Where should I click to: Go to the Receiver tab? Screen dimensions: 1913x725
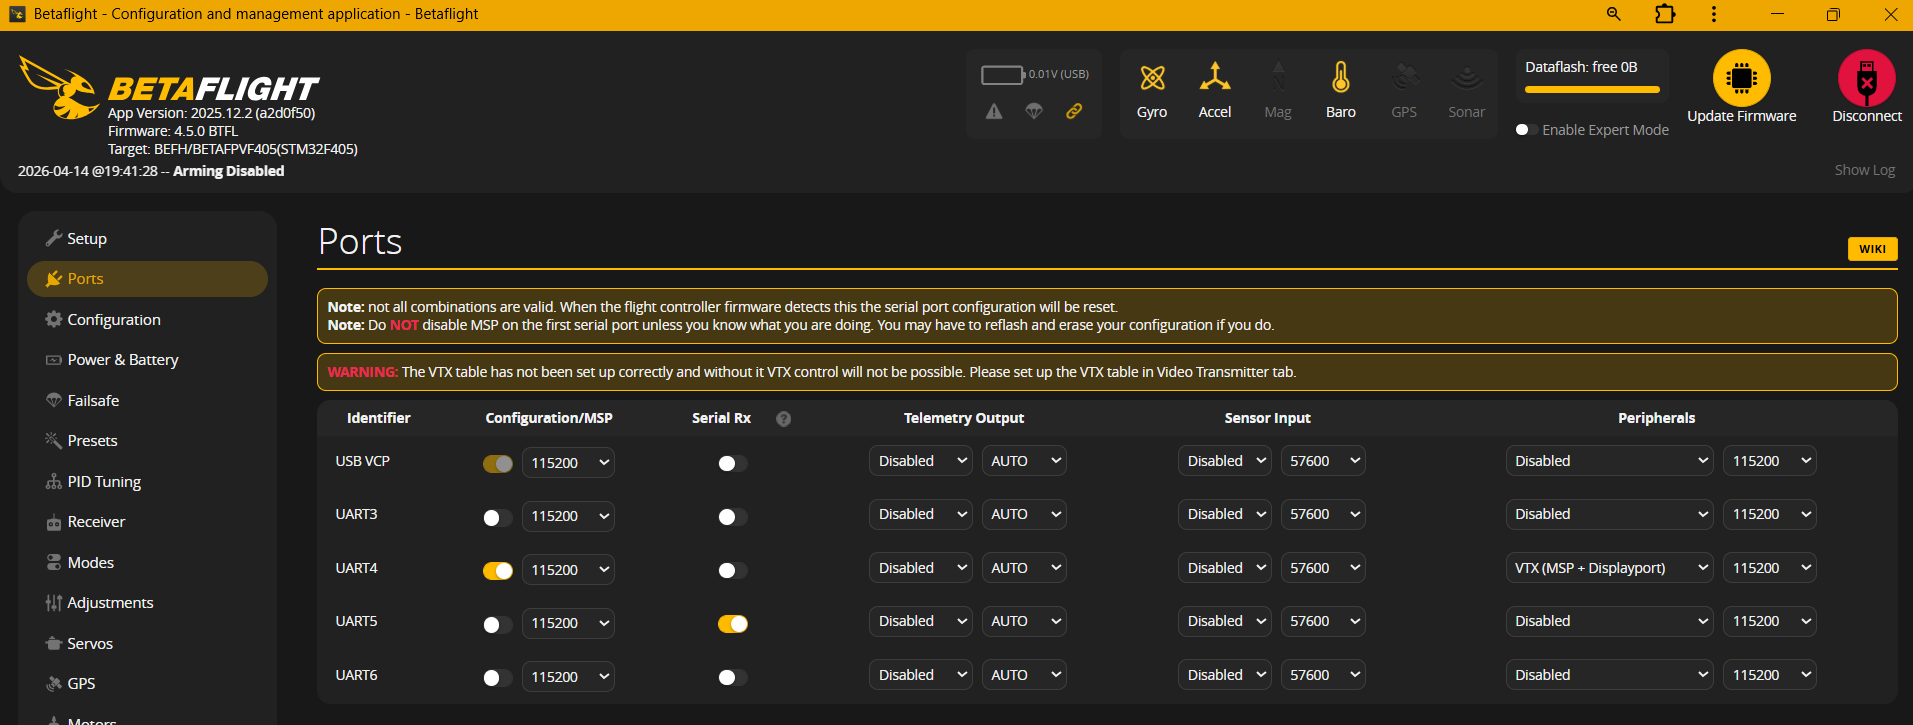(96, 522)
